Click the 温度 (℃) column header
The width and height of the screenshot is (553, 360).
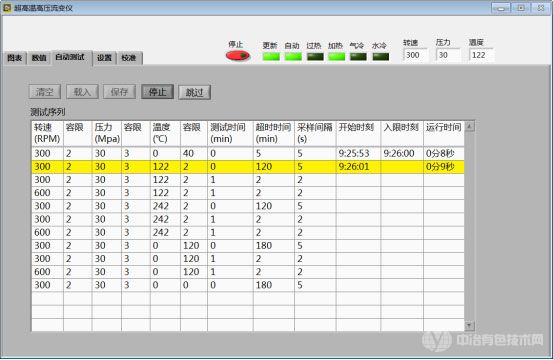click(x=165, y=133)
